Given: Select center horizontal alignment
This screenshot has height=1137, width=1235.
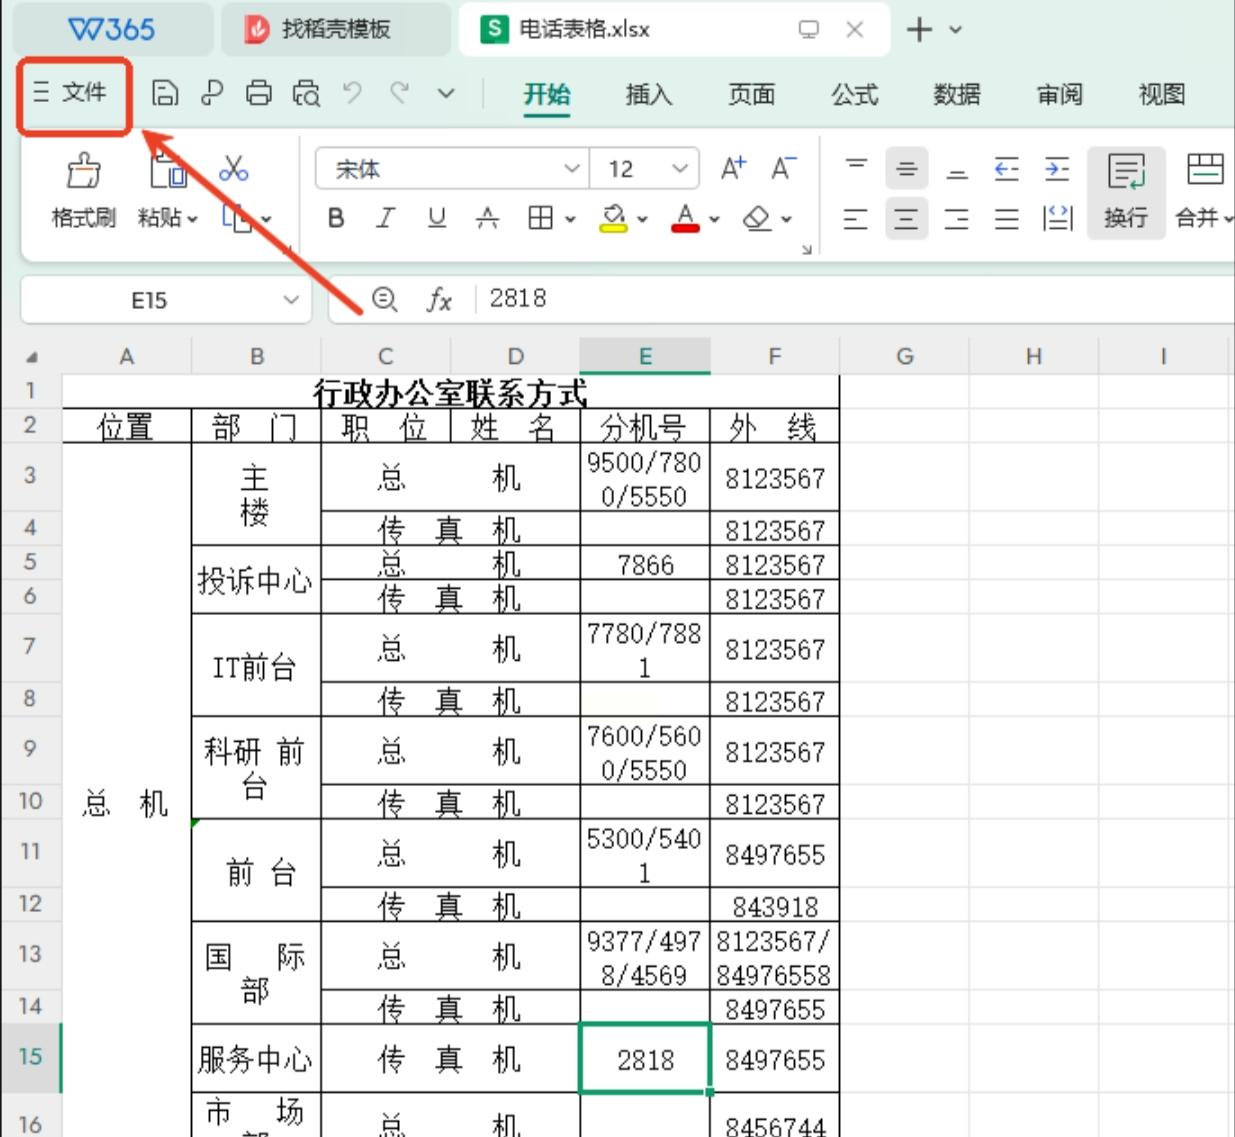Looking at the screenshot, I should tap(907, 218).
